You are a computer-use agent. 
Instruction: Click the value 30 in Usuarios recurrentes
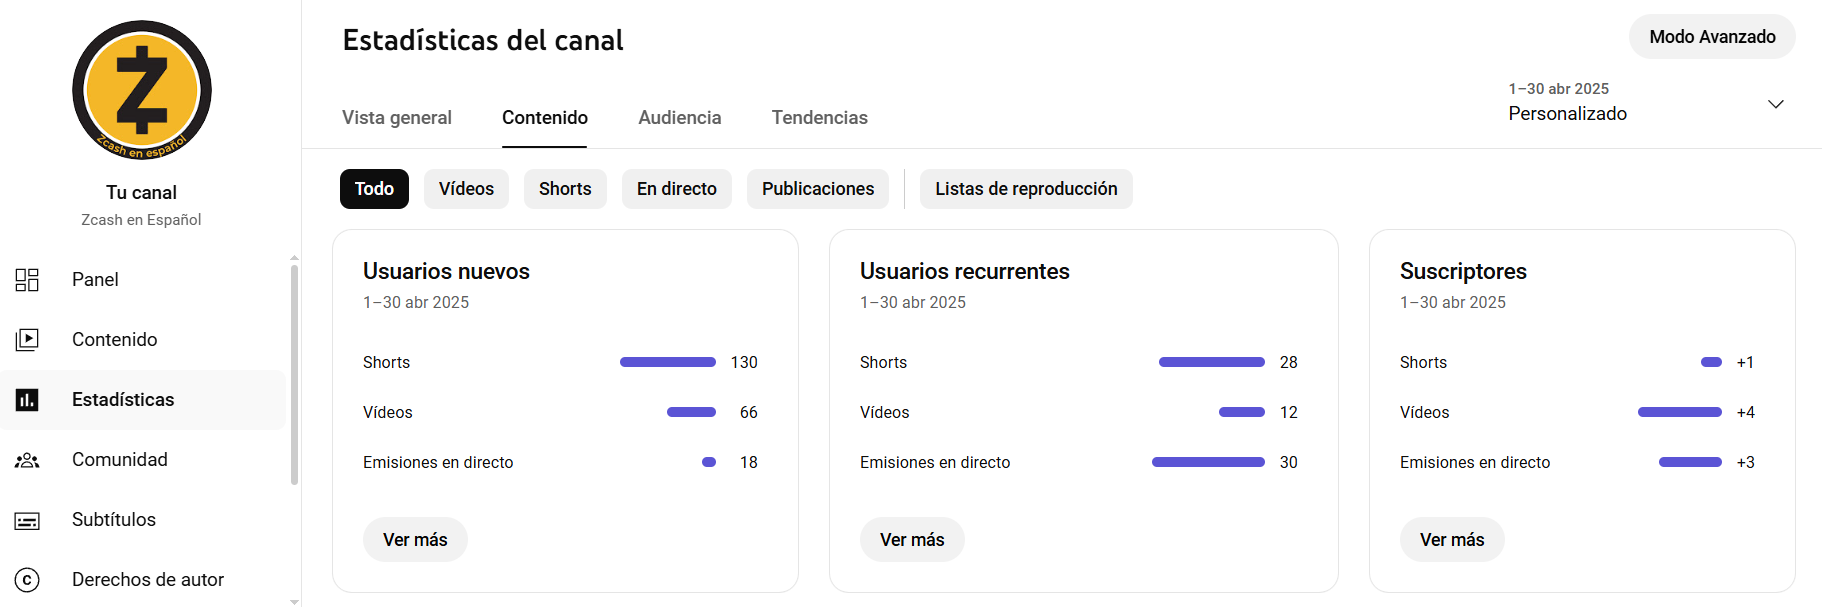tap(1289, 462)
